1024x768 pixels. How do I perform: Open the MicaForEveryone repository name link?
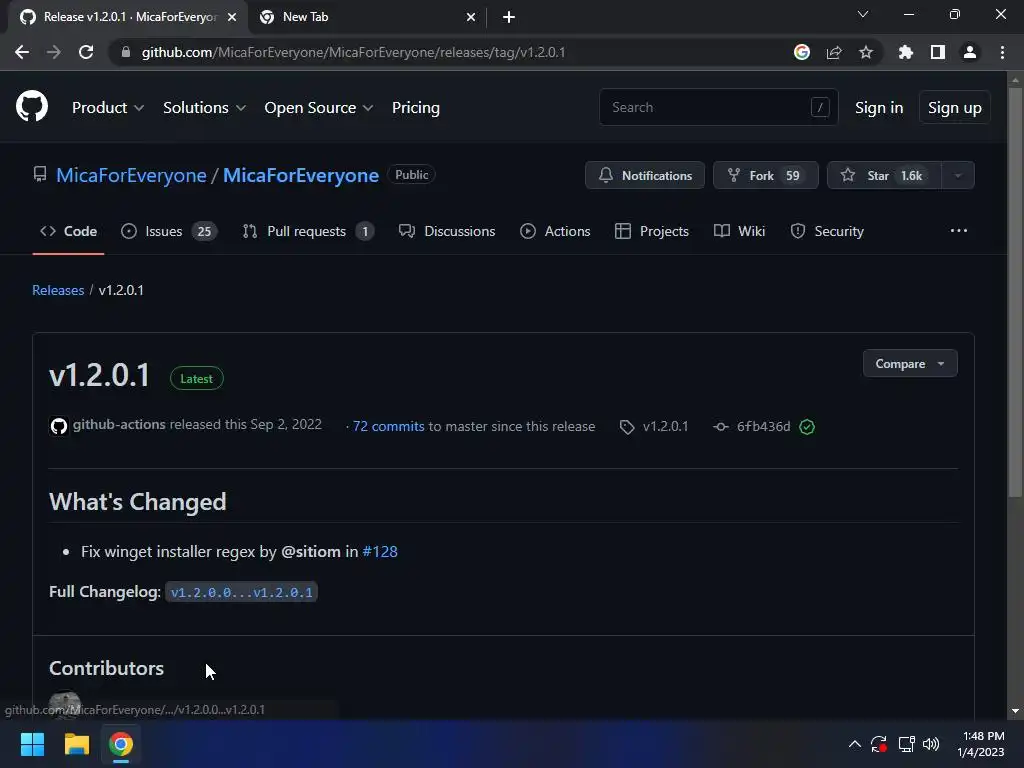pyautogui.click(x=301, y=175)
